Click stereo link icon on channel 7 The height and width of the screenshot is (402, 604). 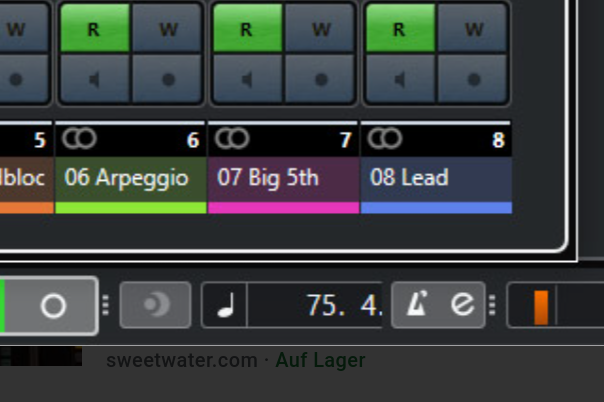click(x=232, y=138)
